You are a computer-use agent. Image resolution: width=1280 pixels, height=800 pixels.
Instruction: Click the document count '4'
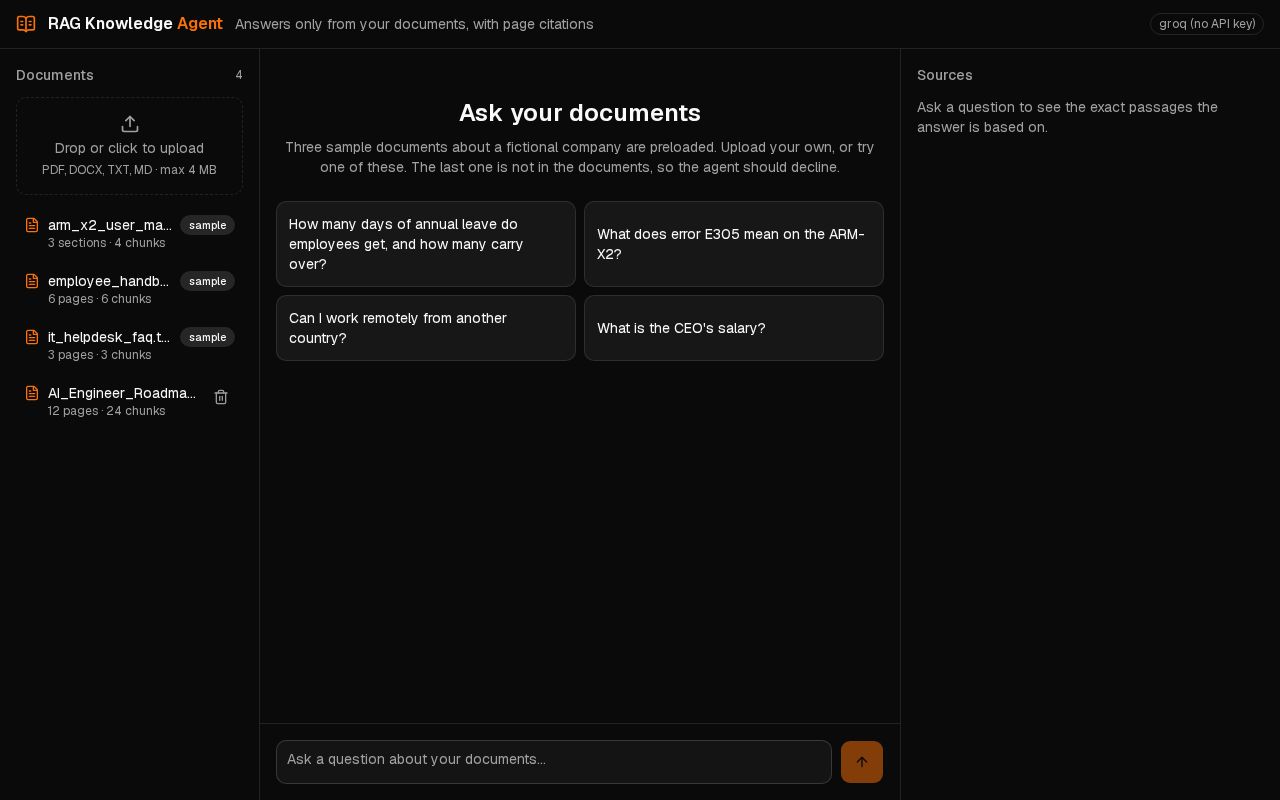coord(239,75)
